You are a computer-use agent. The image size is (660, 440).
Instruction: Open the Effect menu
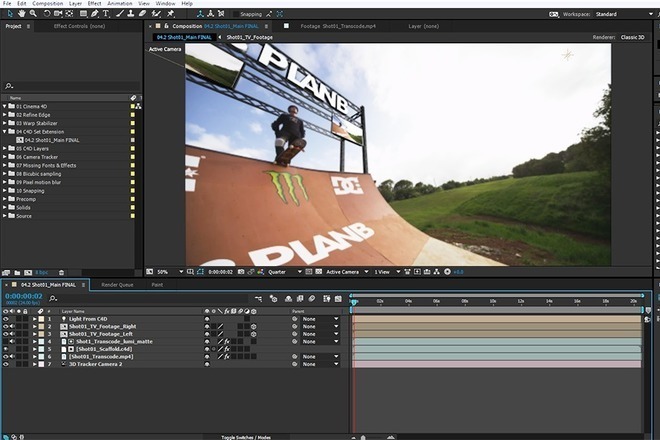[94, 3]
